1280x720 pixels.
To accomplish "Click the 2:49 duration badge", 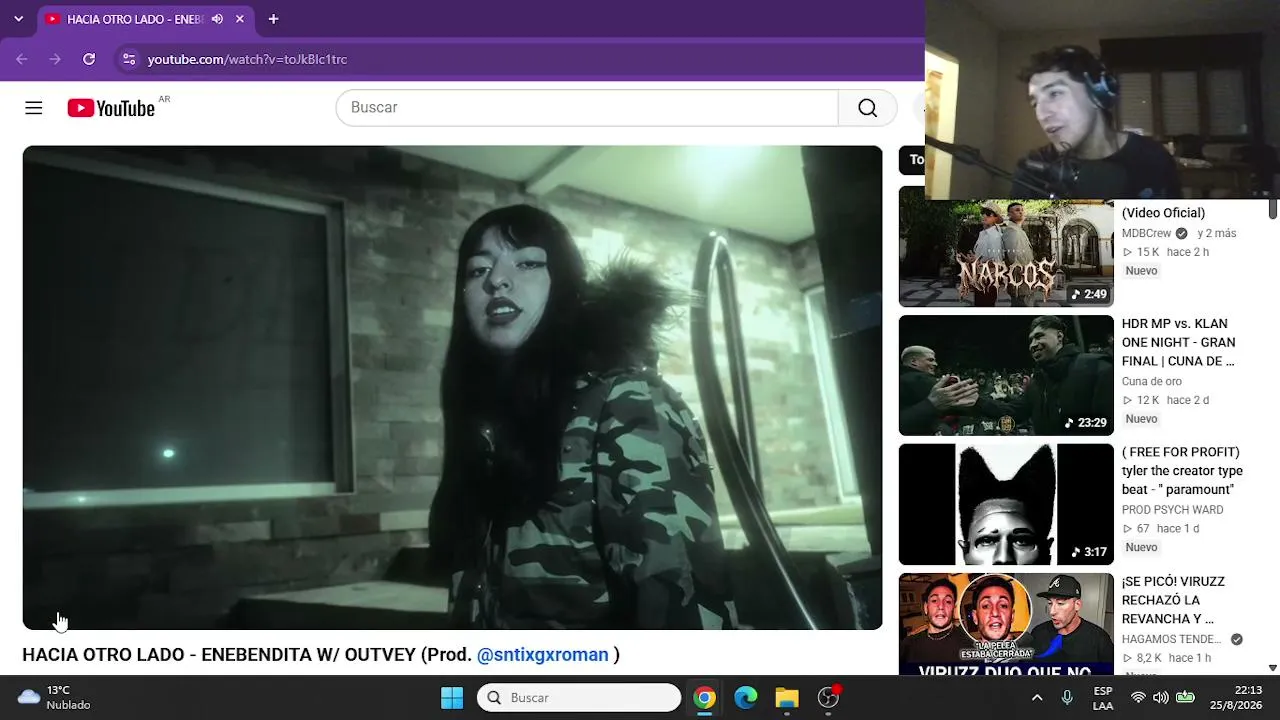I will (x=1089, y=294).
